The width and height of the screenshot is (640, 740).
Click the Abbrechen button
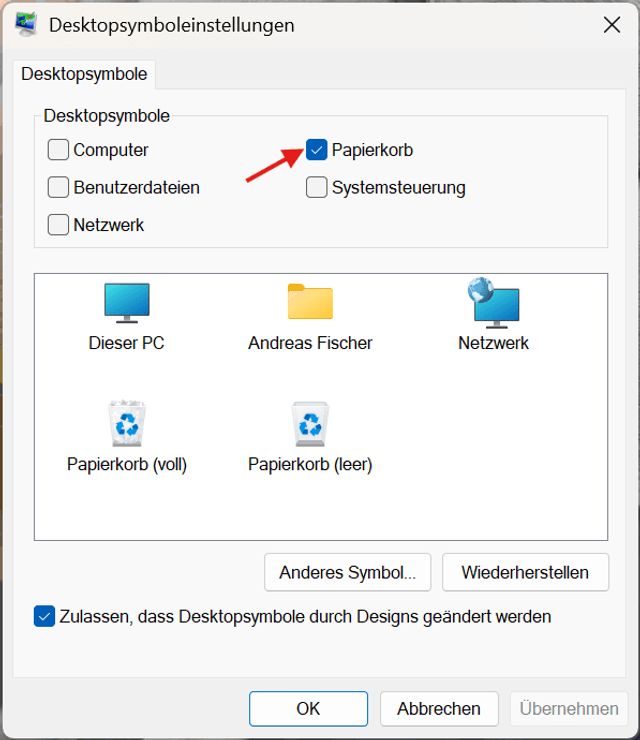coord(439,708)
